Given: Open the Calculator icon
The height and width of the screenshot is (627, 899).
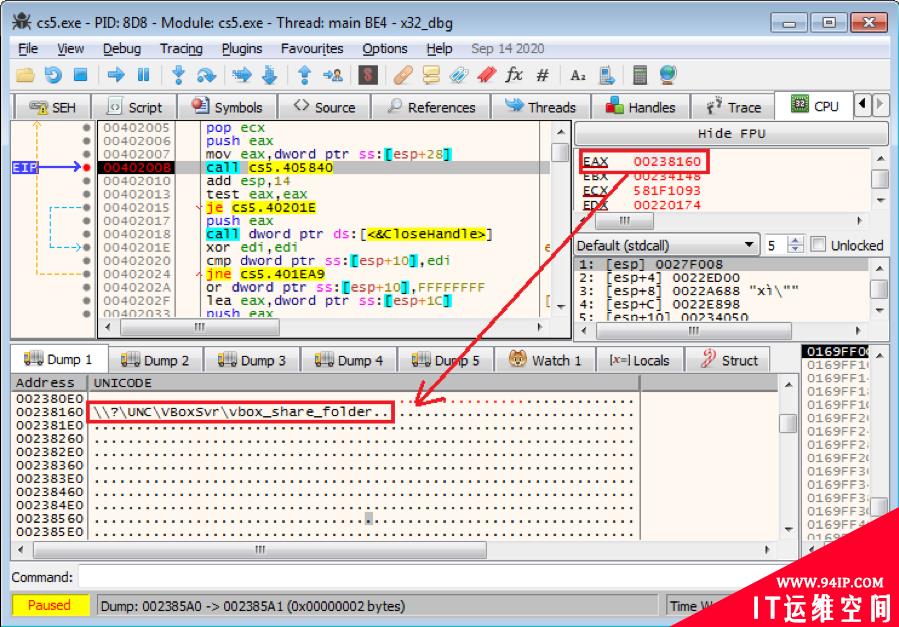Looking at the screenshot, I should tap(640, 75).
